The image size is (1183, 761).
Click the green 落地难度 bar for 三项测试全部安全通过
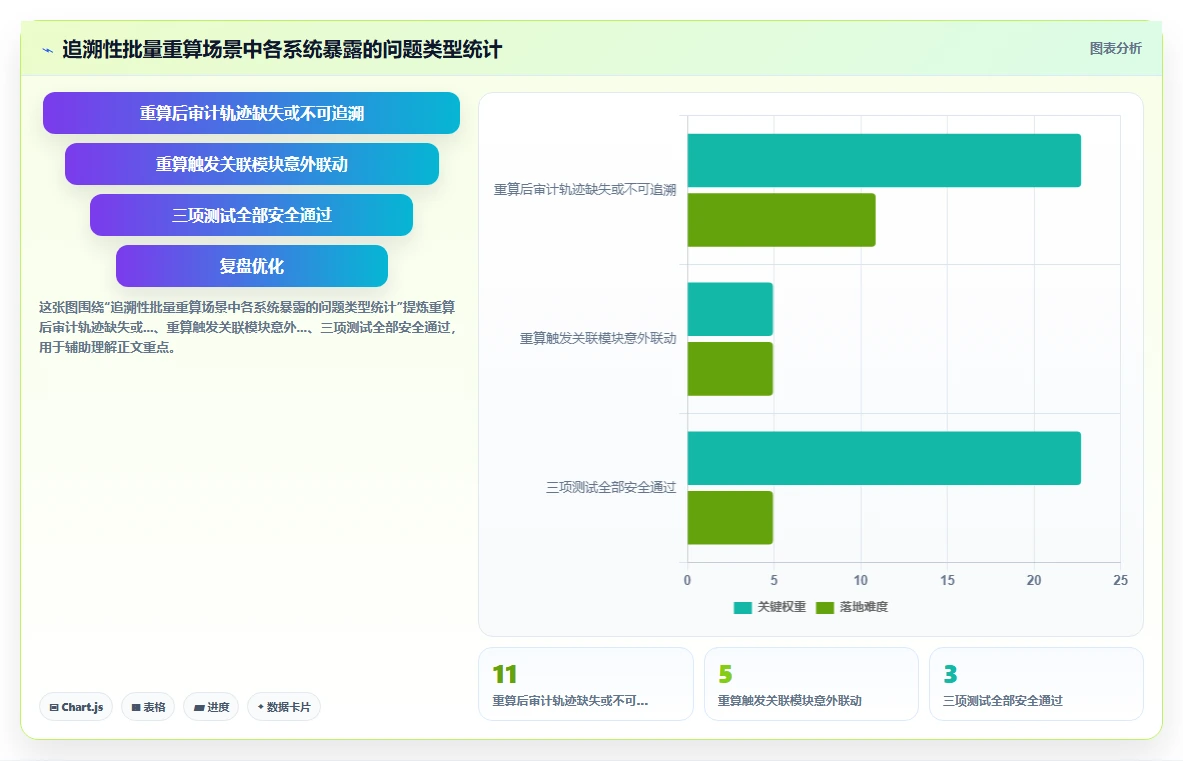pos(730,517)
